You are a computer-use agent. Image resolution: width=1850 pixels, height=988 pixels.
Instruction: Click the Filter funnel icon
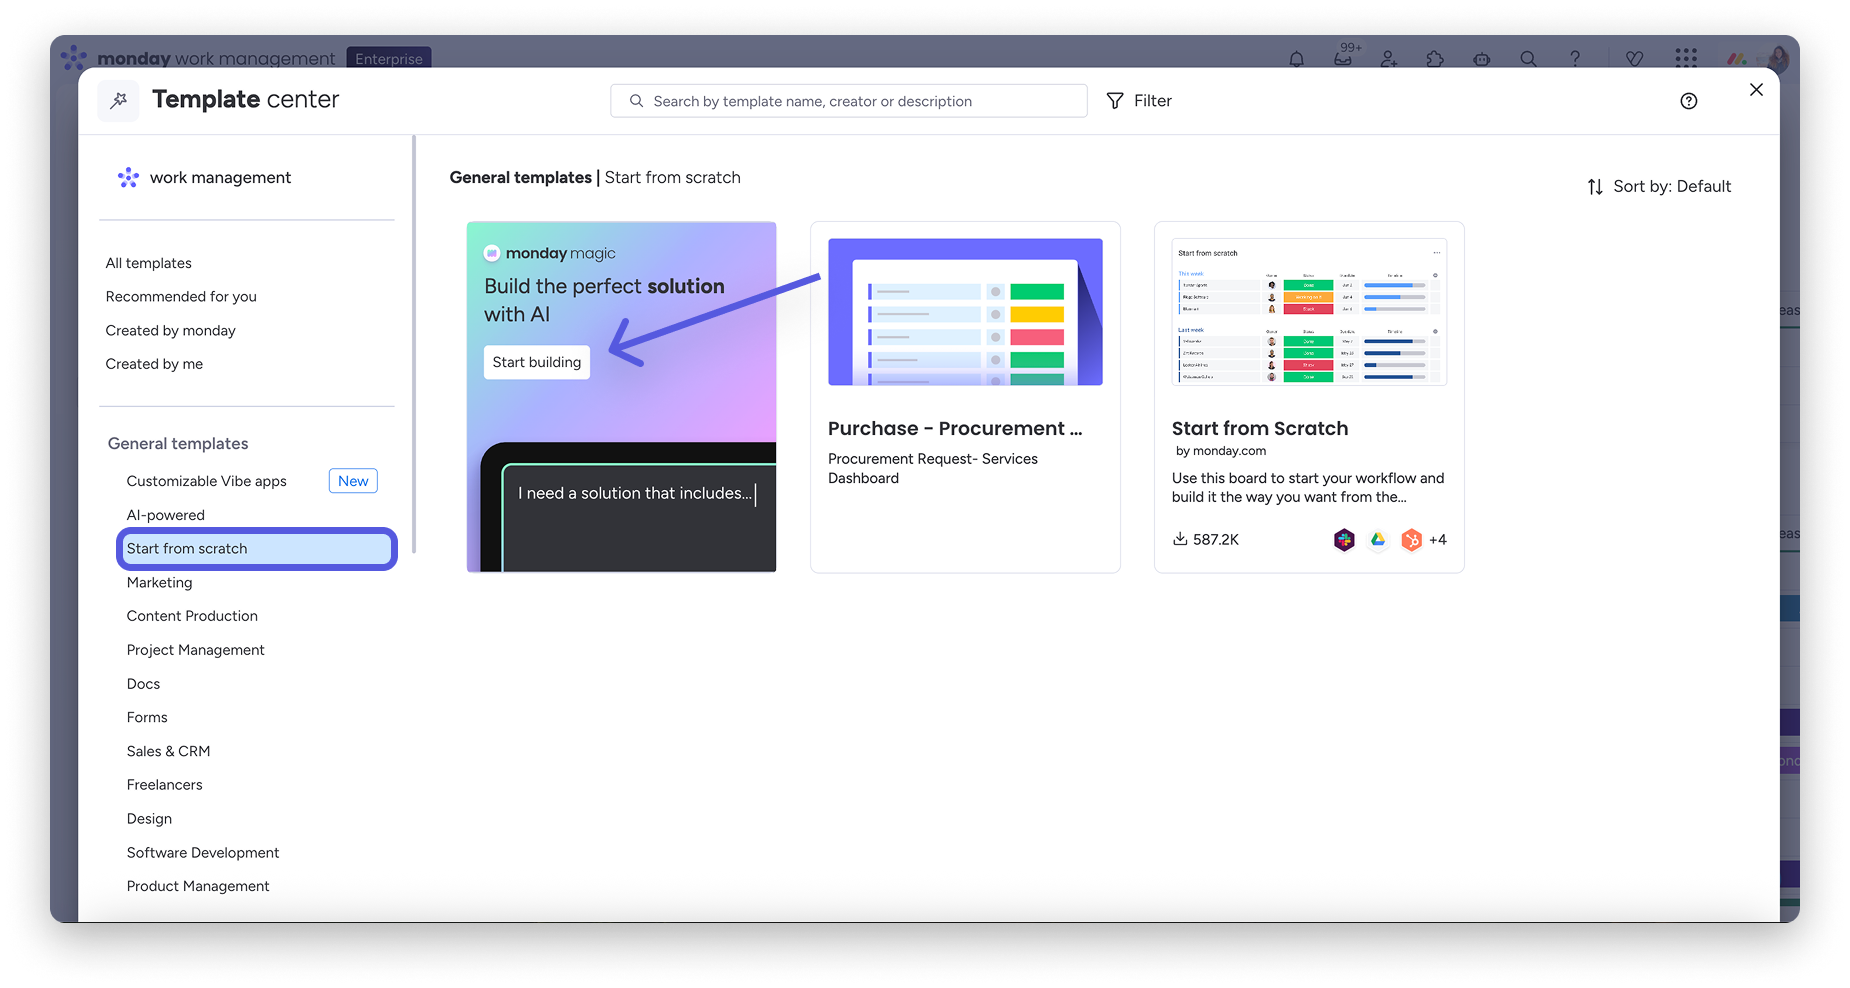click(x=1115, y=101)
